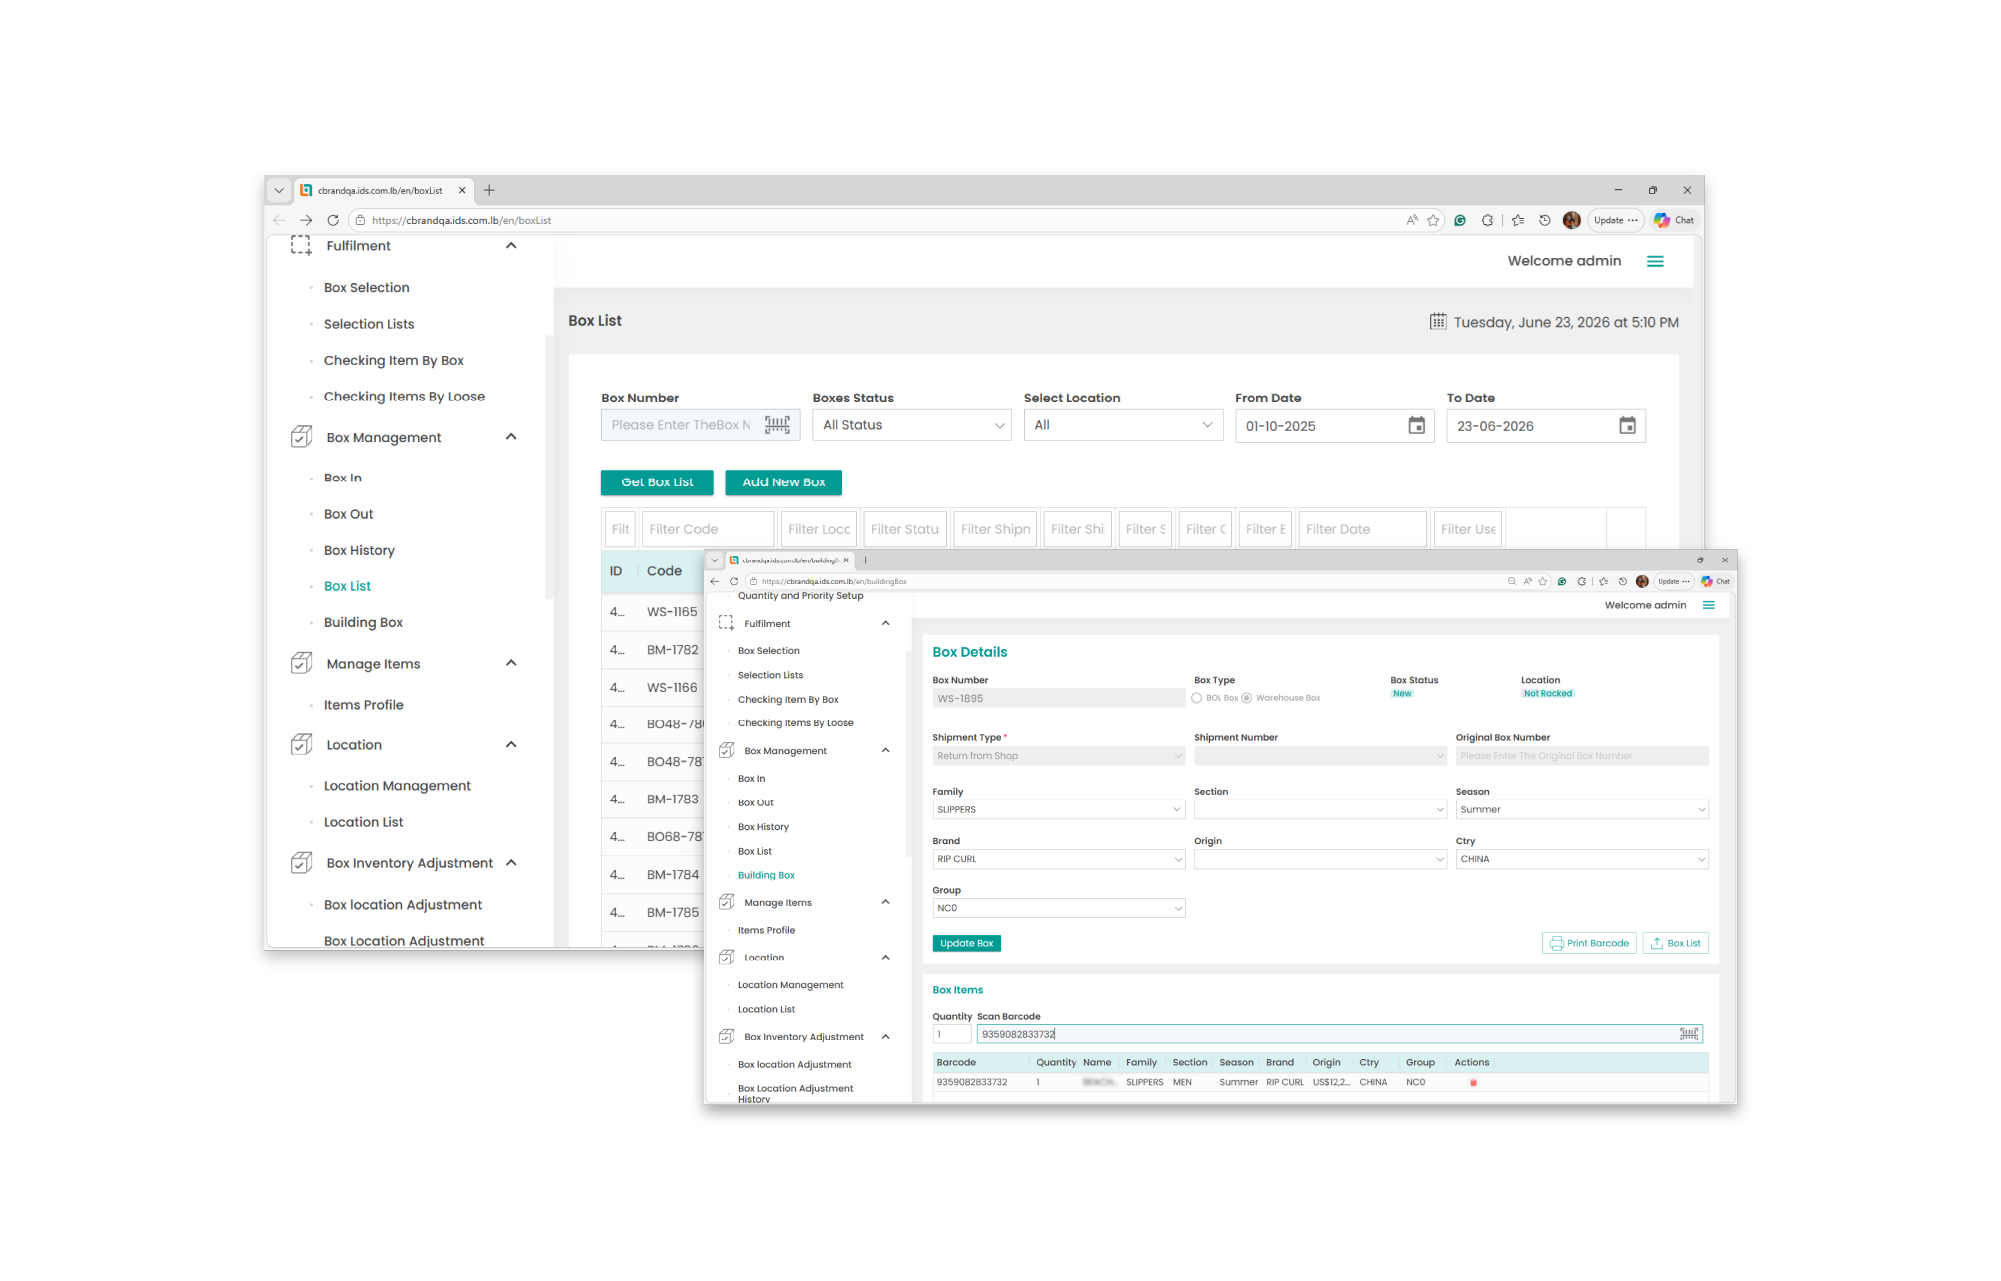The height and width of the screenshot is (1281, 2001).
Task: Open Building Box in Box List sidebar
Action: tap(363, 622)
